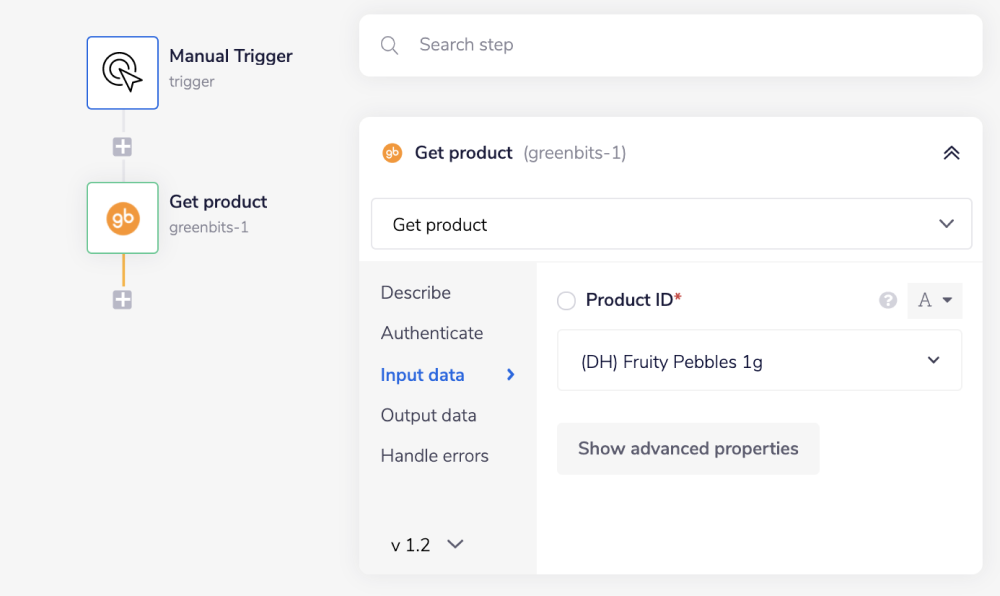Add a step below Get product node

tap(122, 300)
